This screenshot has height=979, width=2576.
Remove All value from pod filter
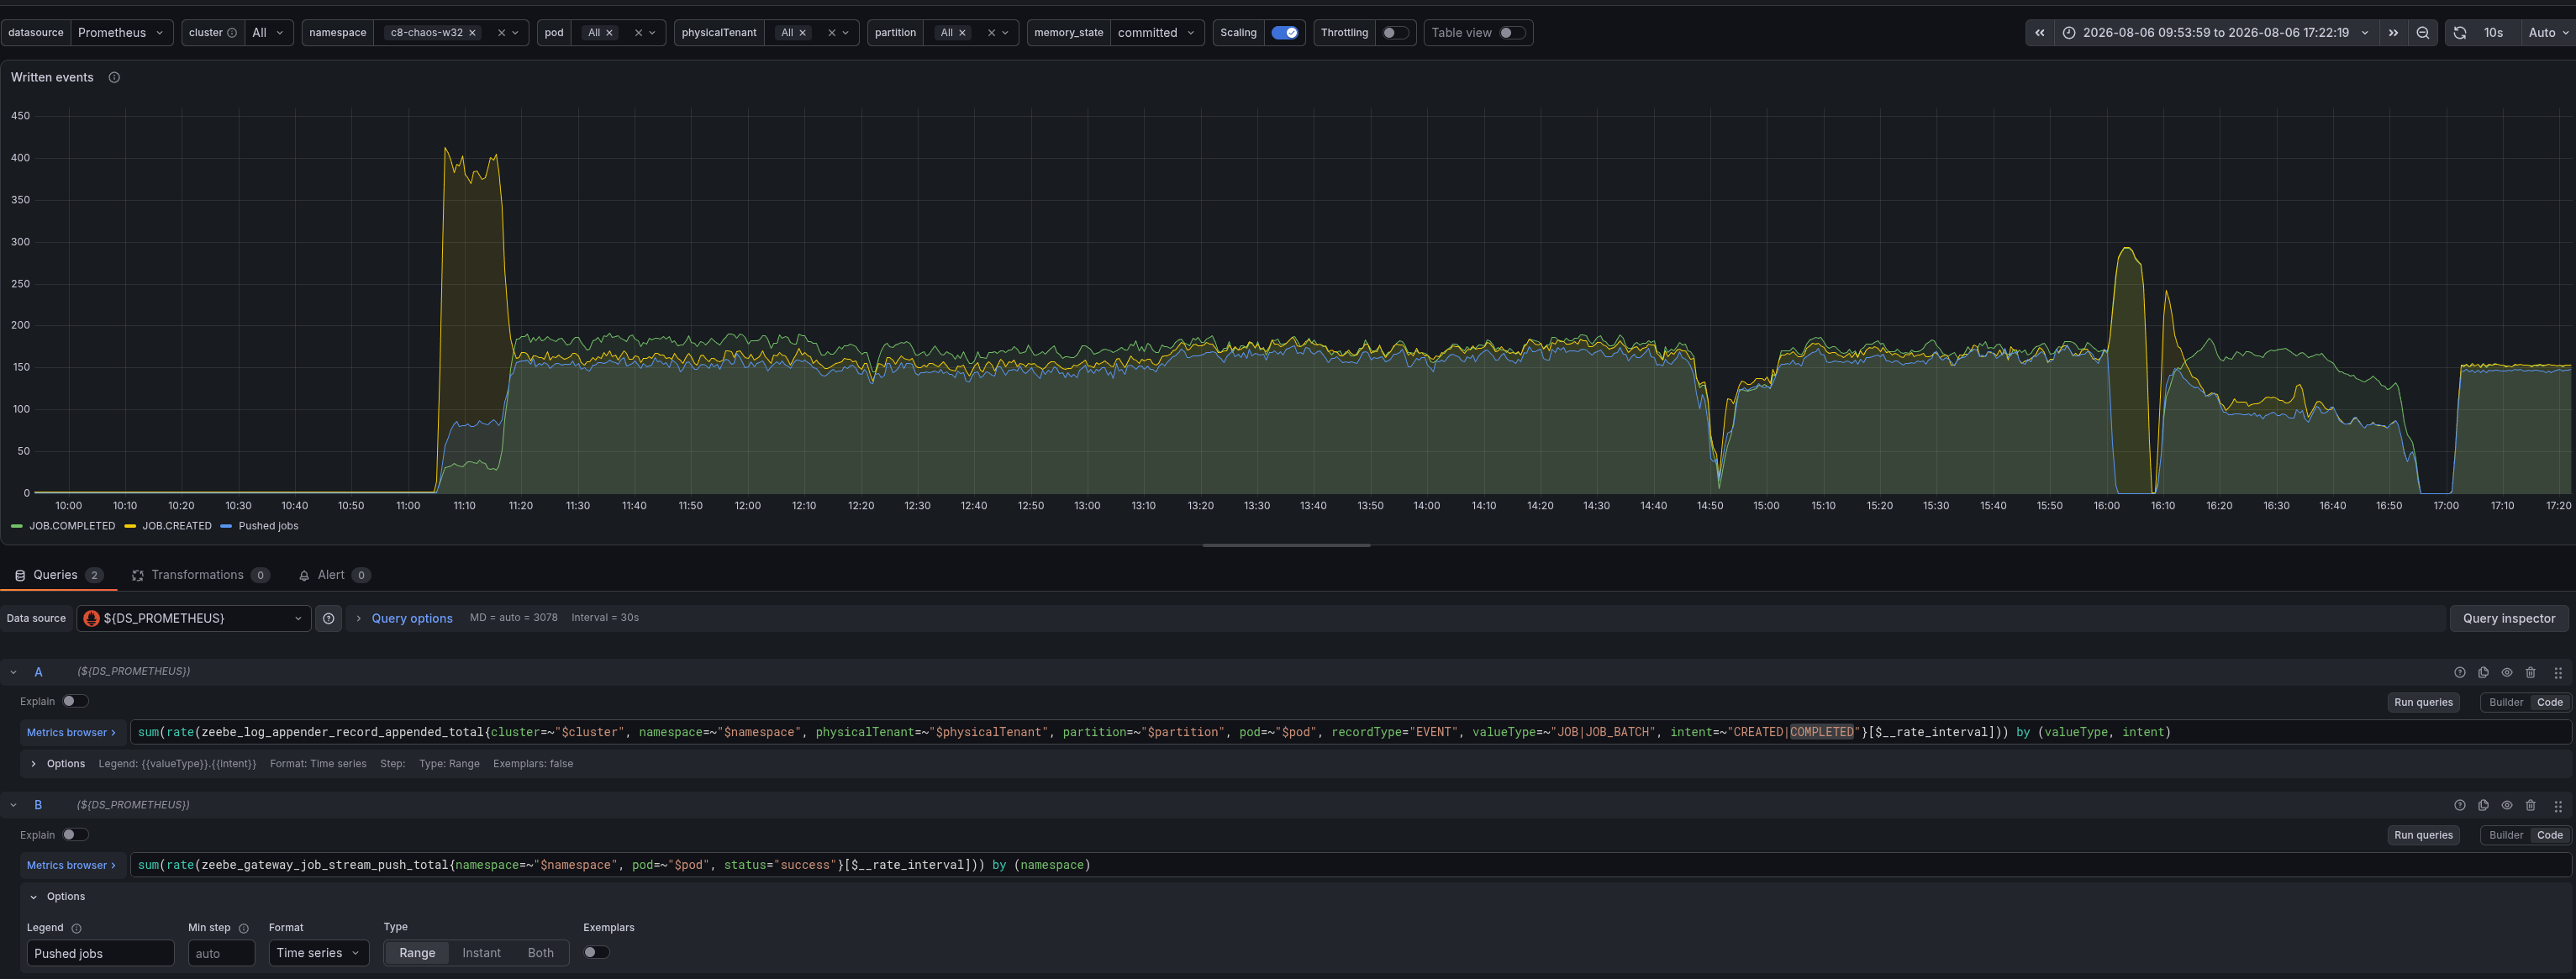pyautogui.click(x=609, y=33)
